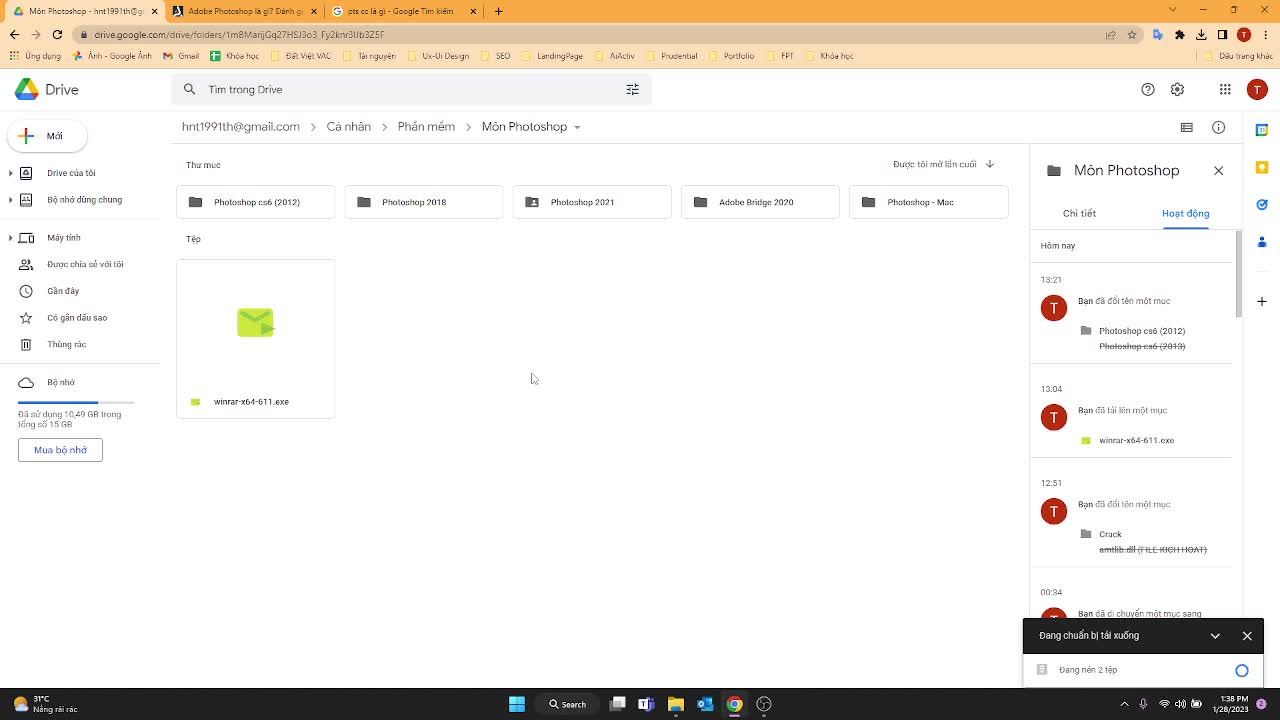The height and width of the screenshot is (720, 1280).
Task: Open the Google apps grid
Action: [x=1225, y=90]
